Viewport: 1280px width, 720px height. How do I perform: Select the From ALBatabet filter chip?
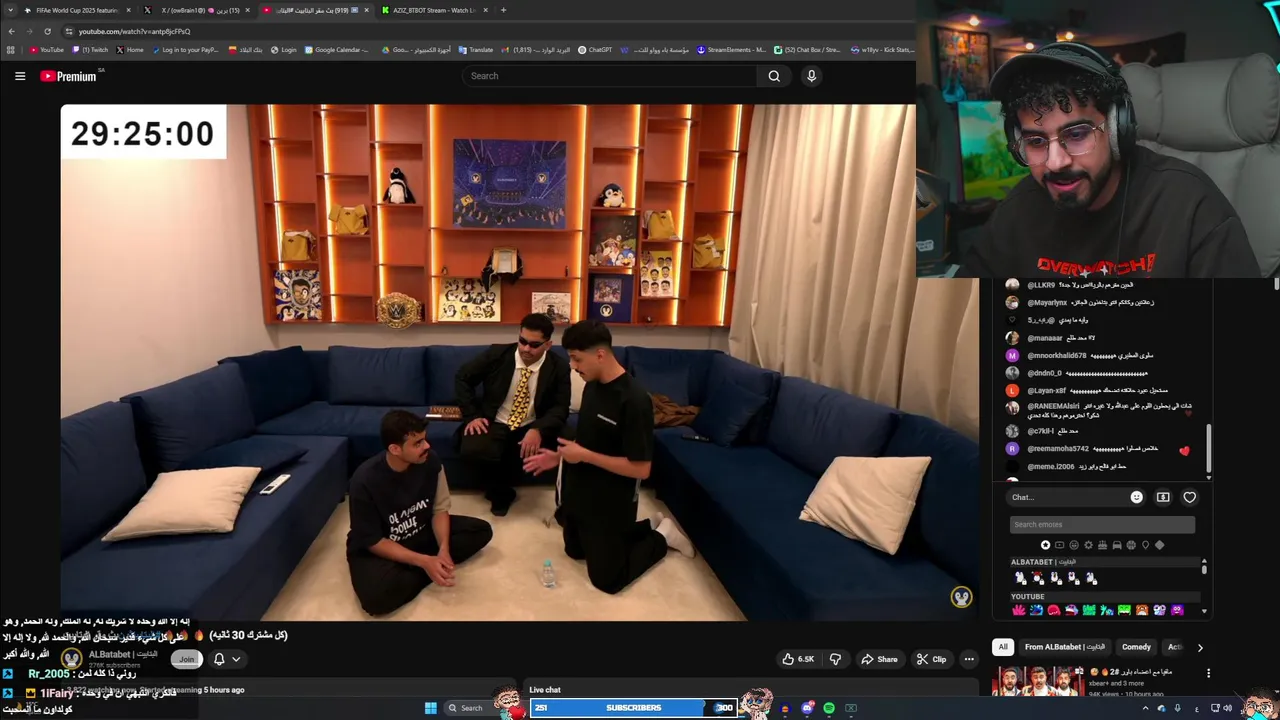[1064, 647]
